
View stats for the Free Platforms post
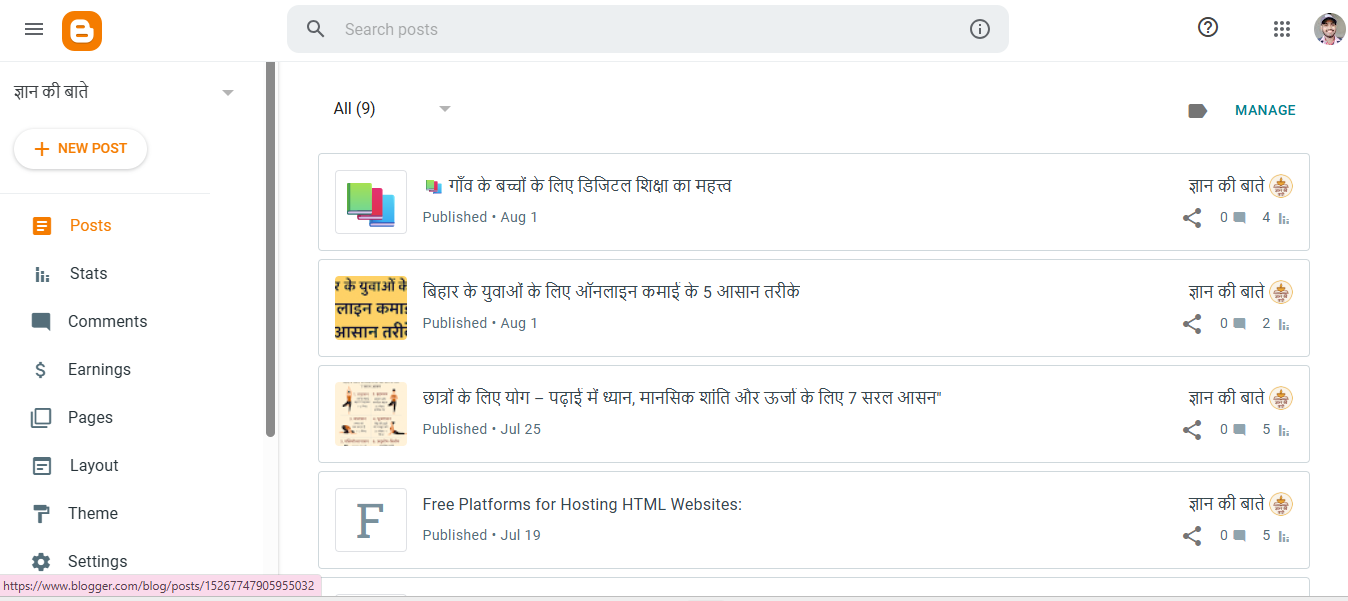(x=1283, y=535)
